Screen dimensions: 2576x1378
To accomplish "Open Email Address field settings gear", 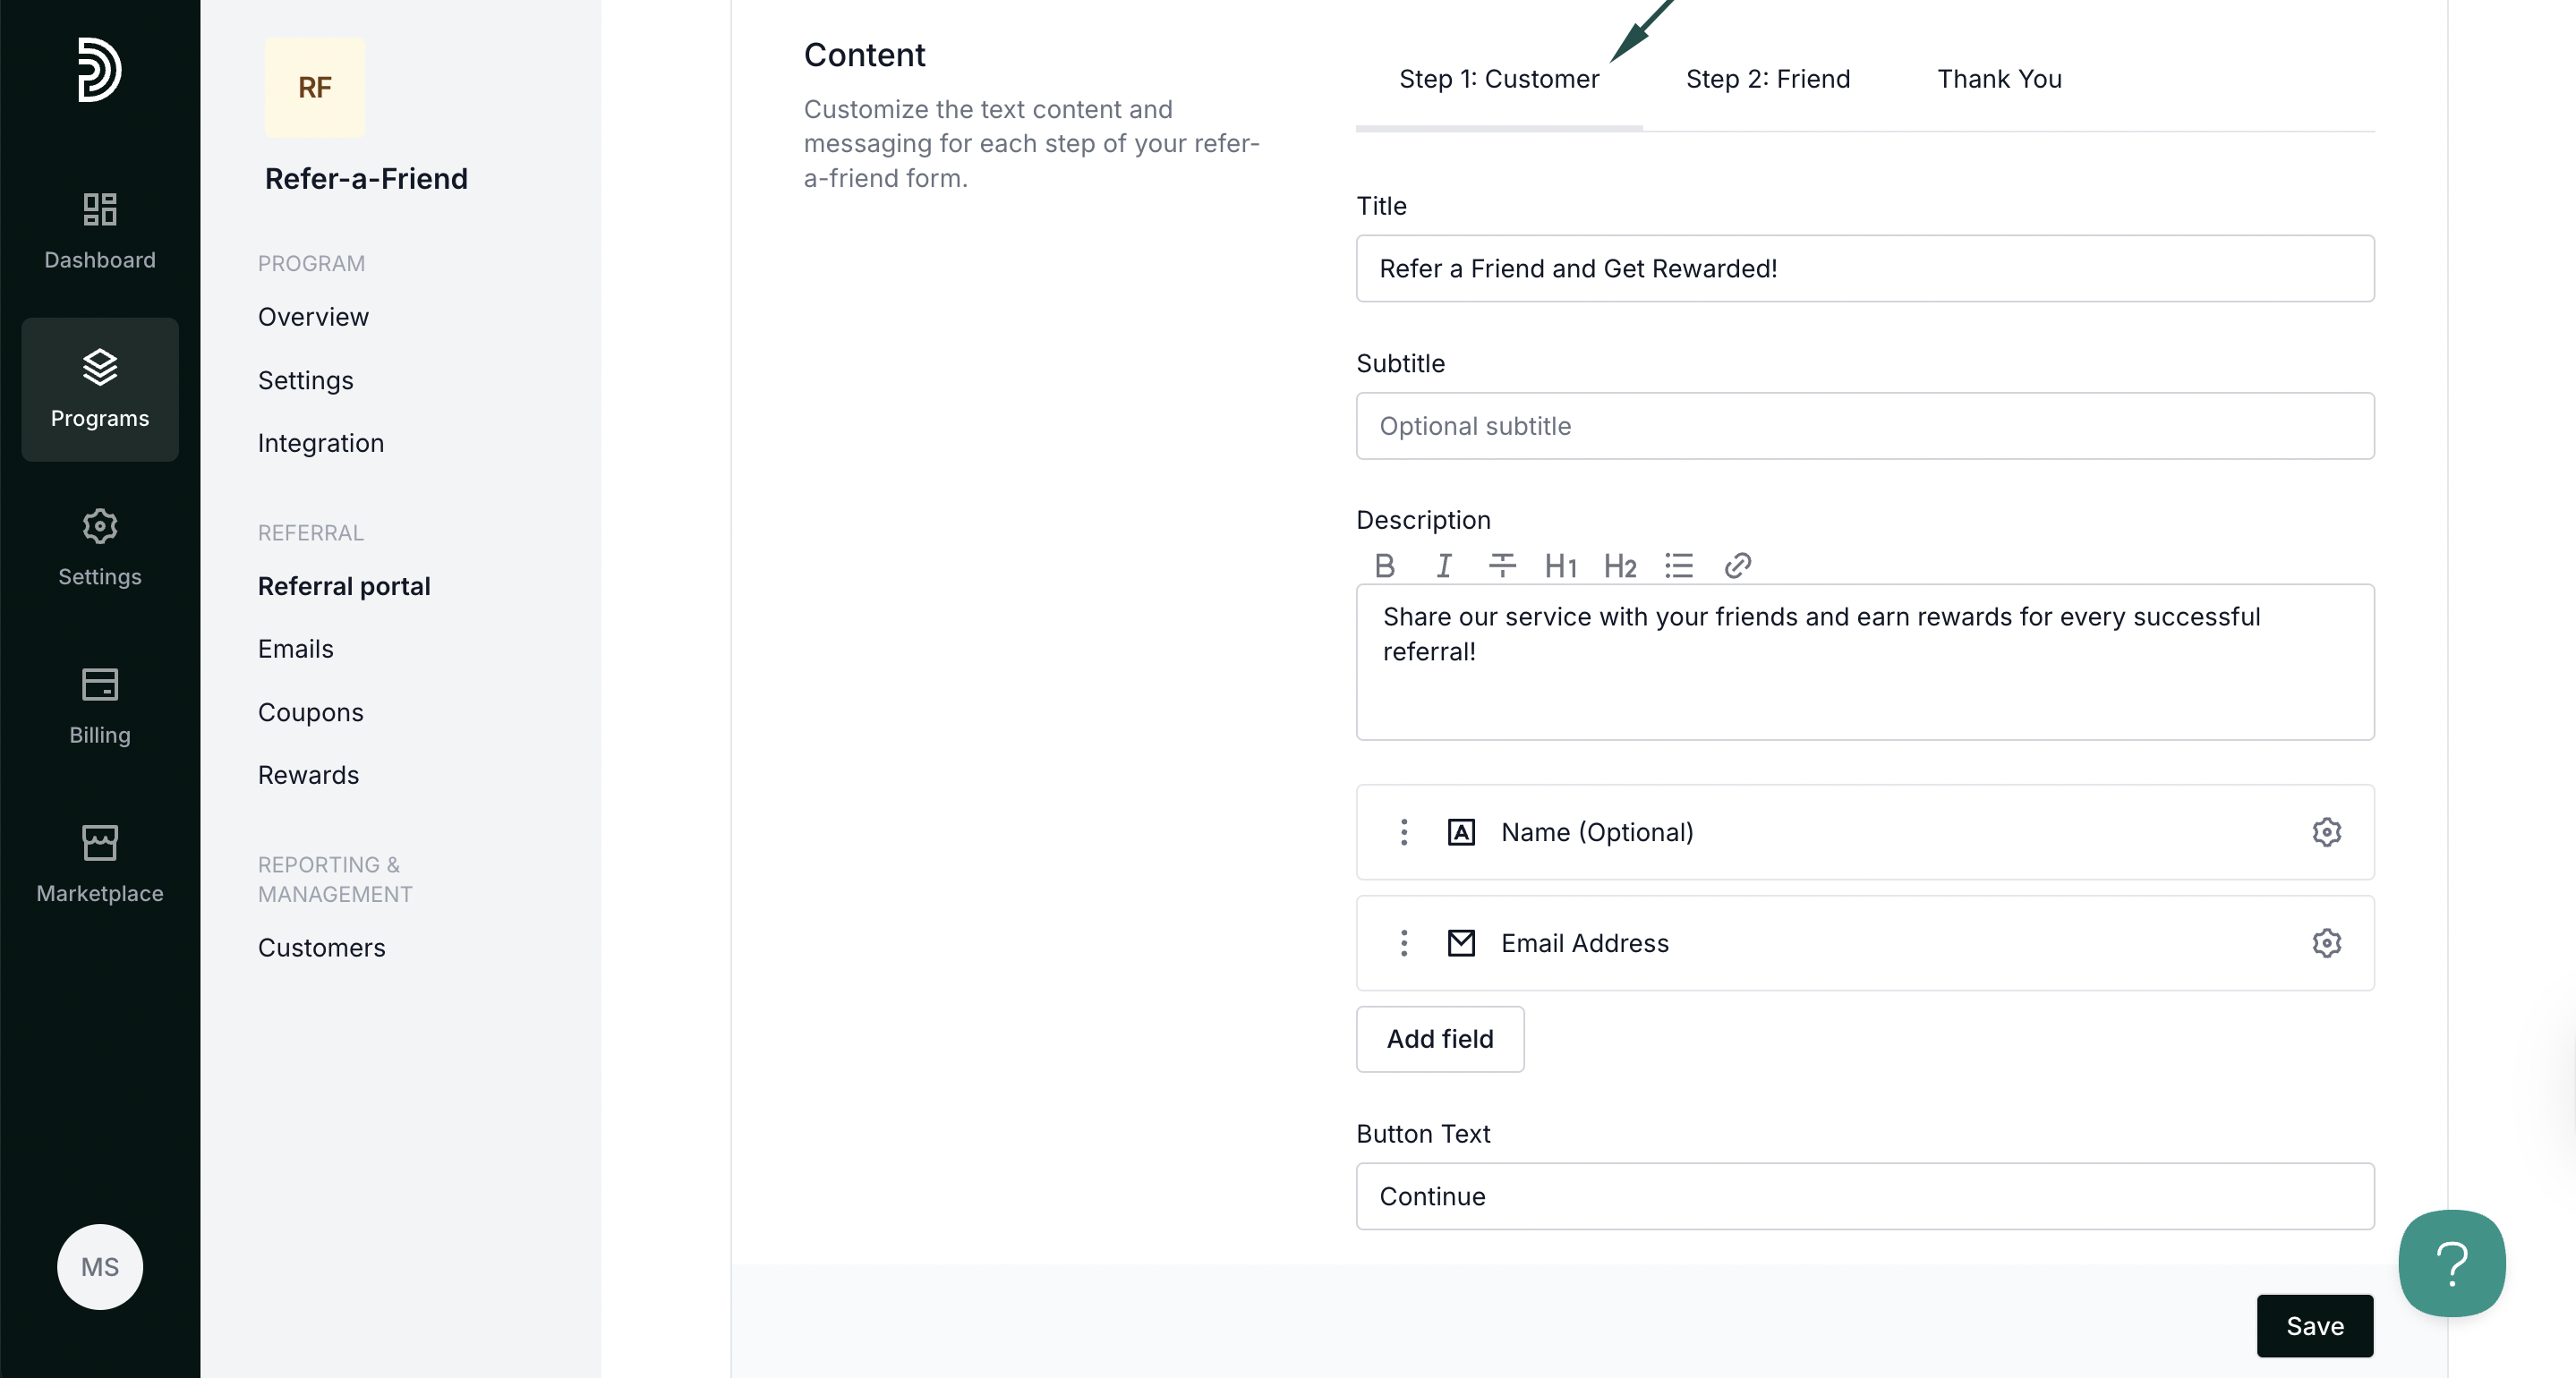I will pyautogui.click(x=2326, y=943).
